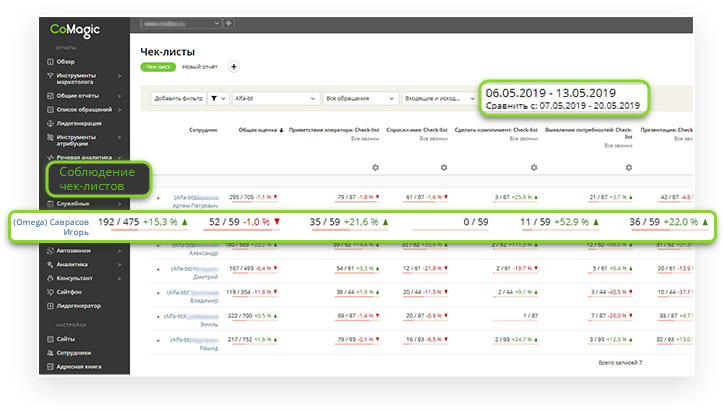Click the Добавить фильтр button
This screenshot has width=724, height=412.
[178, 98]
